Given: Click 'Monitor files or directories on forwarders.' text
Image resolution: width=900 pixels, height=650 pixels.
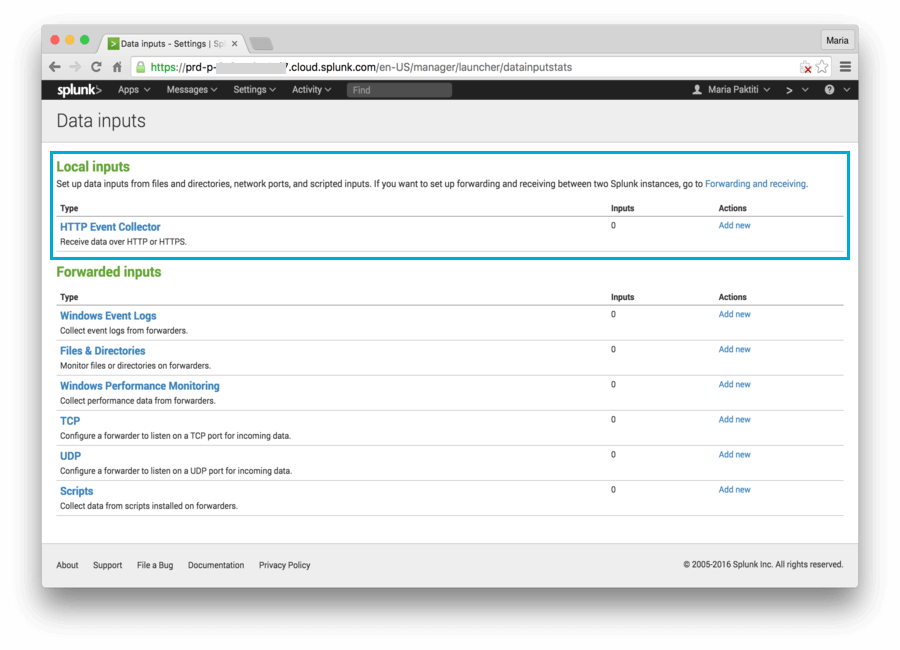Looking at the screenshot, I should (135, 366).
